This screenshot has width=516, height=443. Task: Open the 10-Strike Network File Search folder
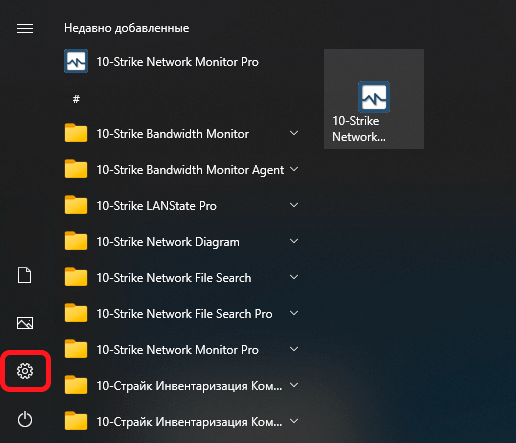[x=182, y=278]
